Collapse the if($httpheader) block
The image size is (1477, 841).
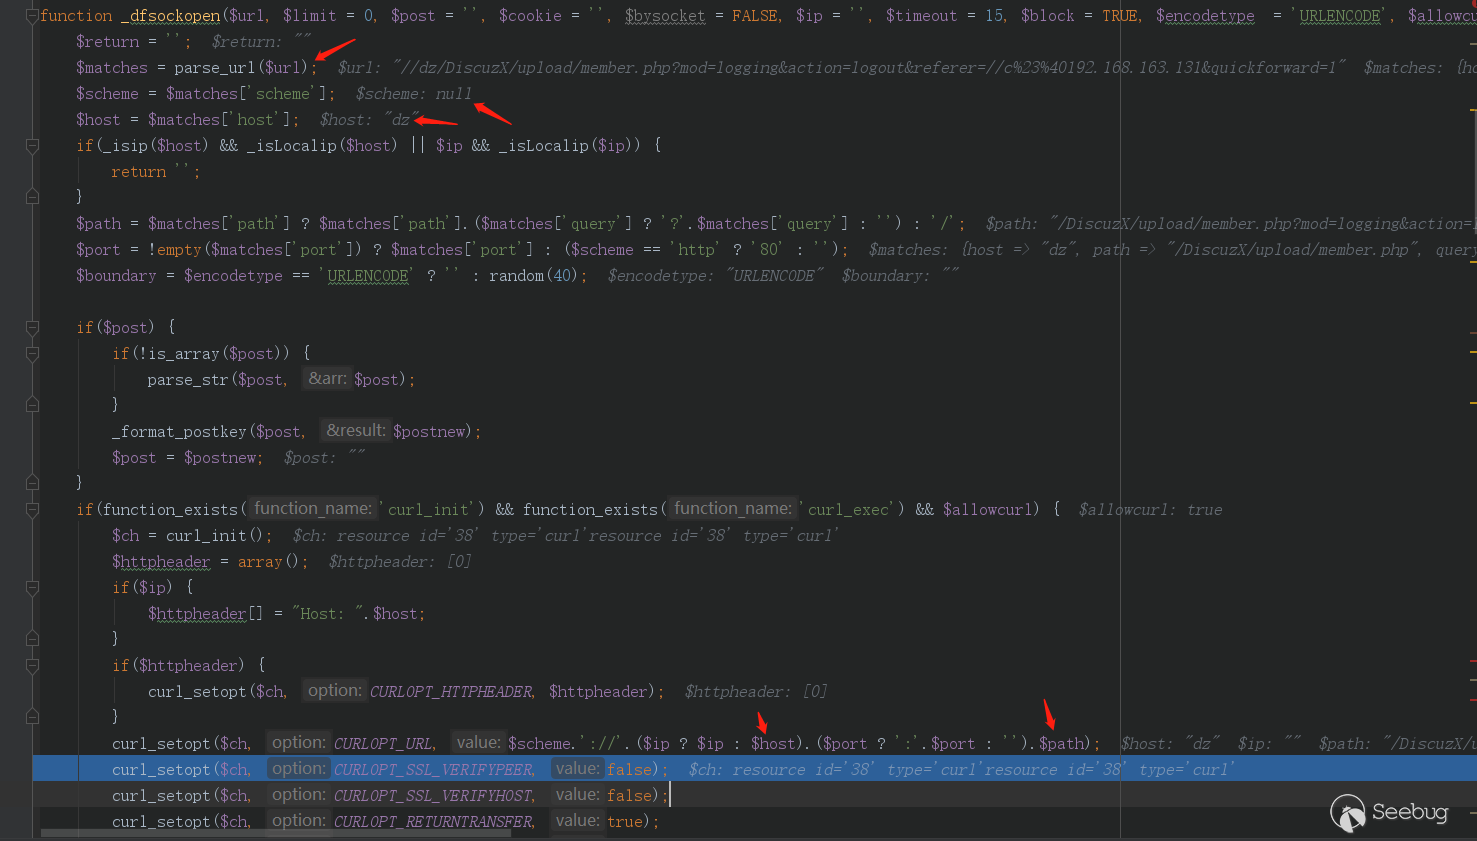click(32, 666)
